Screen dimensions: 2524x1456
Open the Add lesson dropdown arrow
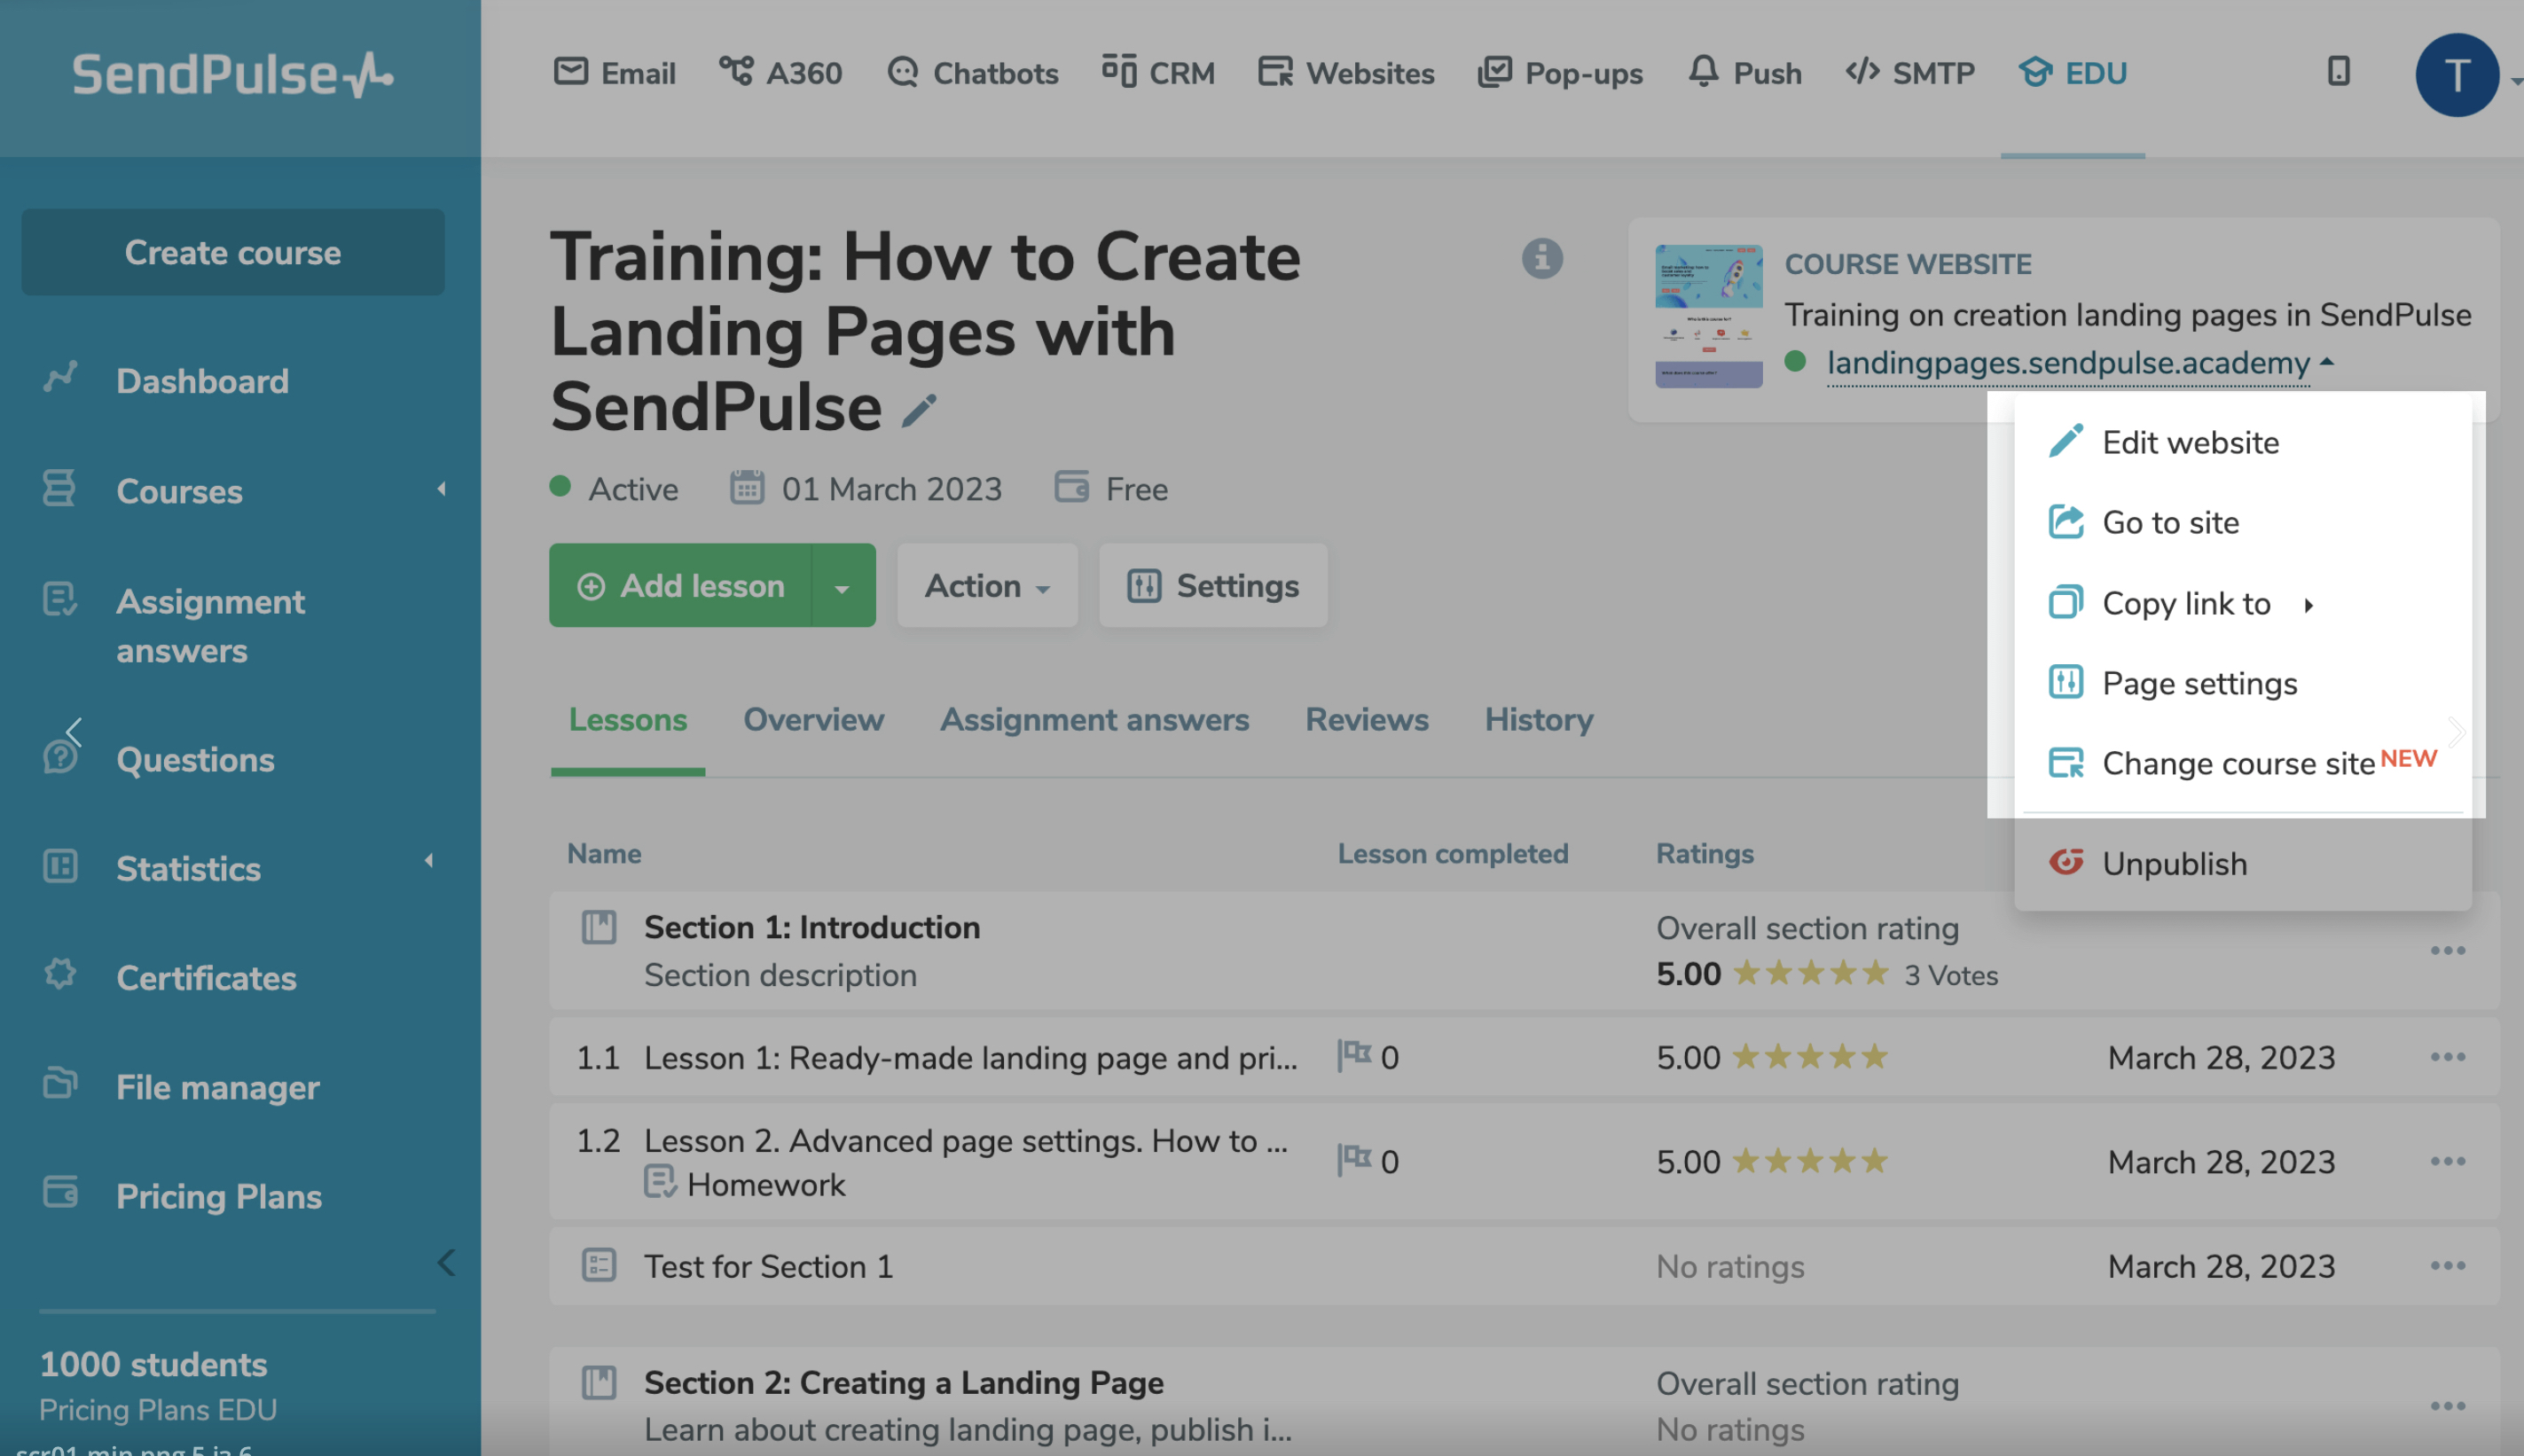click(x=843, y=588)
